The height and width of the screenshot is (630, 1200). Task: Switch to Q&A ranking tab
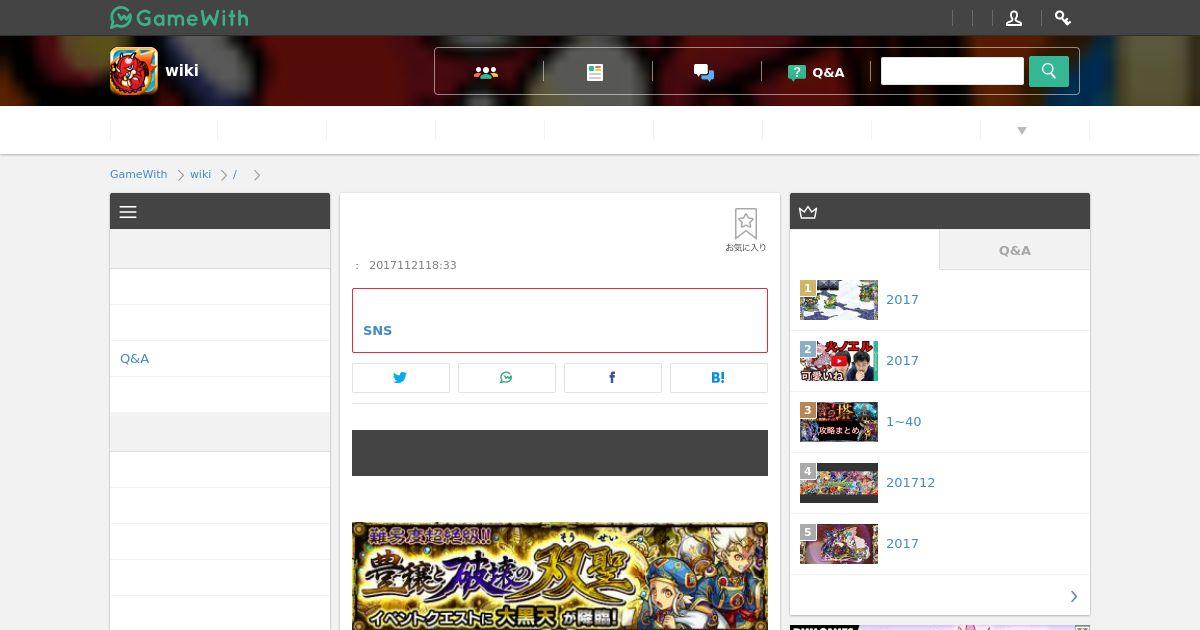pyautogui.click(x=1015, y=250)
